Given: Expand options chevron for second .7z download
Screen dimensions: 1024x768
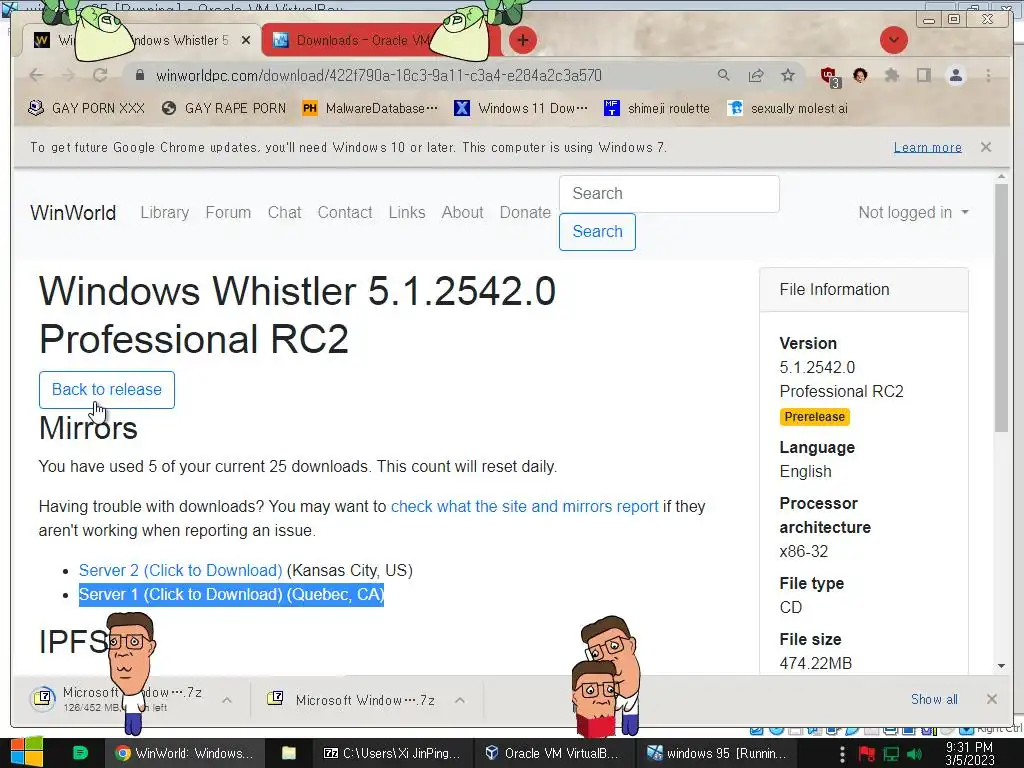Looking at the screenshot, I should point(460,700).
